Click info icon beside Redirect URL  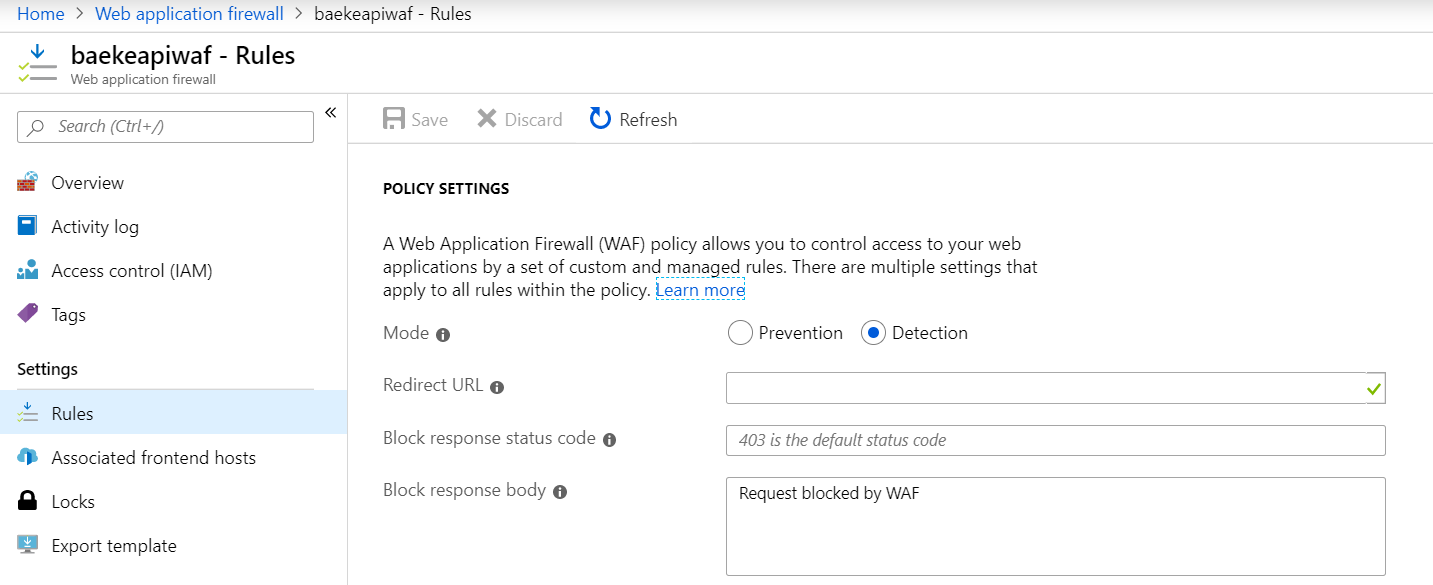tap(497, 387)
